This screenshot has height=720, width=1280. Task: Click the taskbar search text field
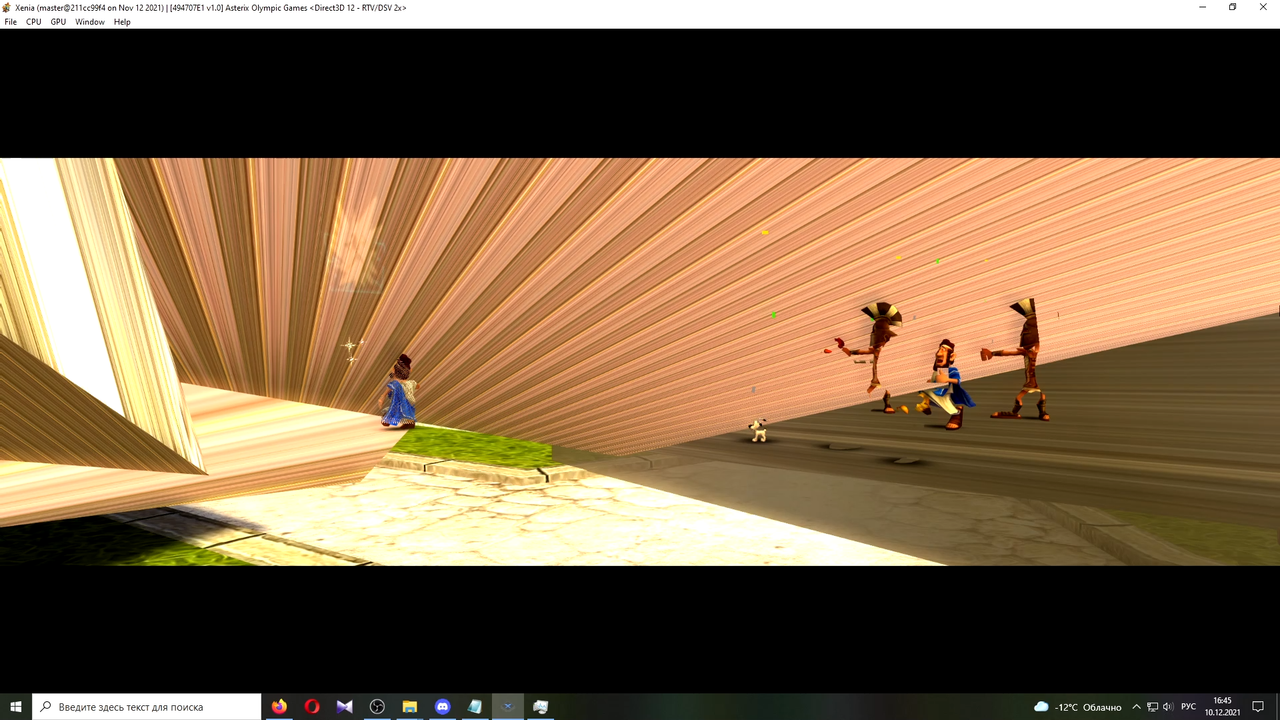point(147,707)
